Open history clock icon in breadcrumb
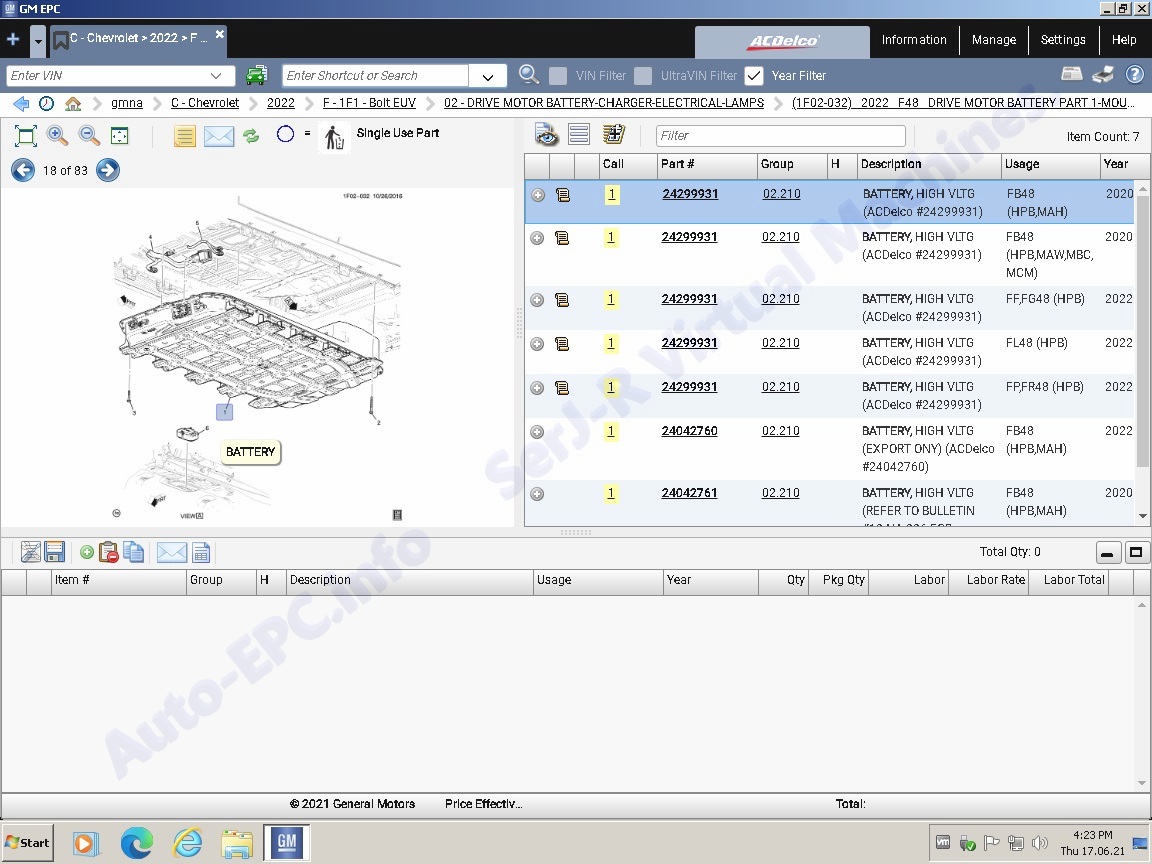The height and width of the screenshot is (864, 1152). [x=46, y=104]
